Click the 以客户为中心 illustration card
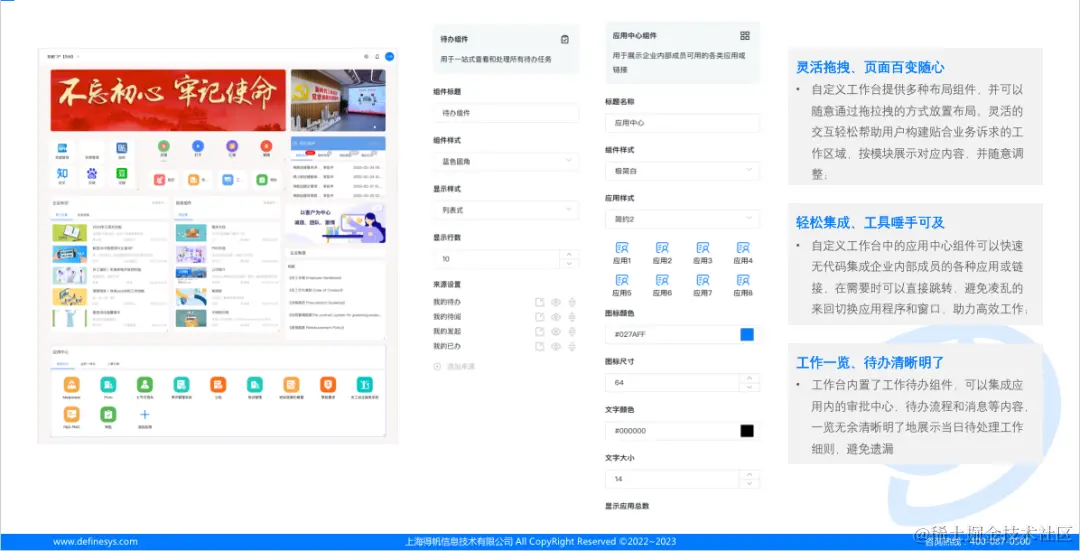This screenshot has width=1080, height=551. point(338,224)
